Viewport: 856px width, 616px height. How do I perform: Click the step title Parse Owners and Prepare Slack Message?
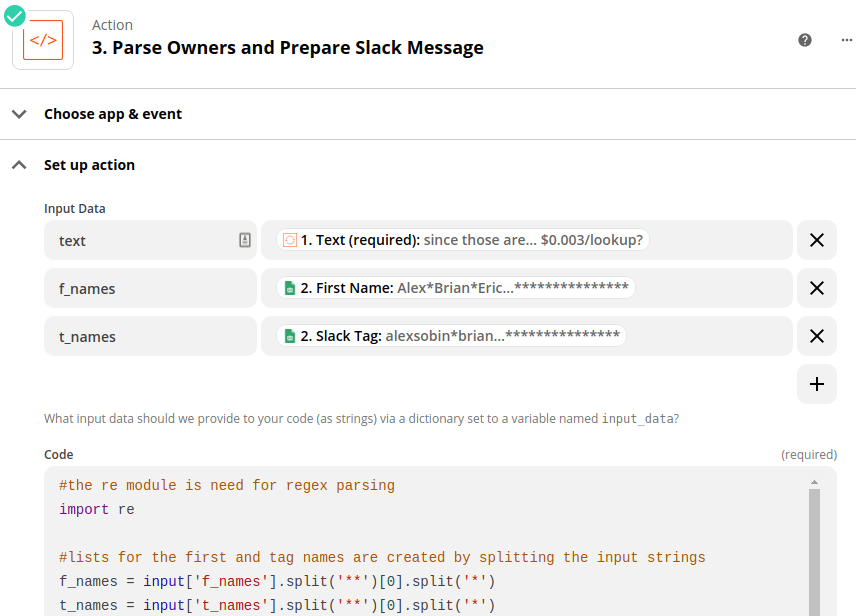point(288,47)
